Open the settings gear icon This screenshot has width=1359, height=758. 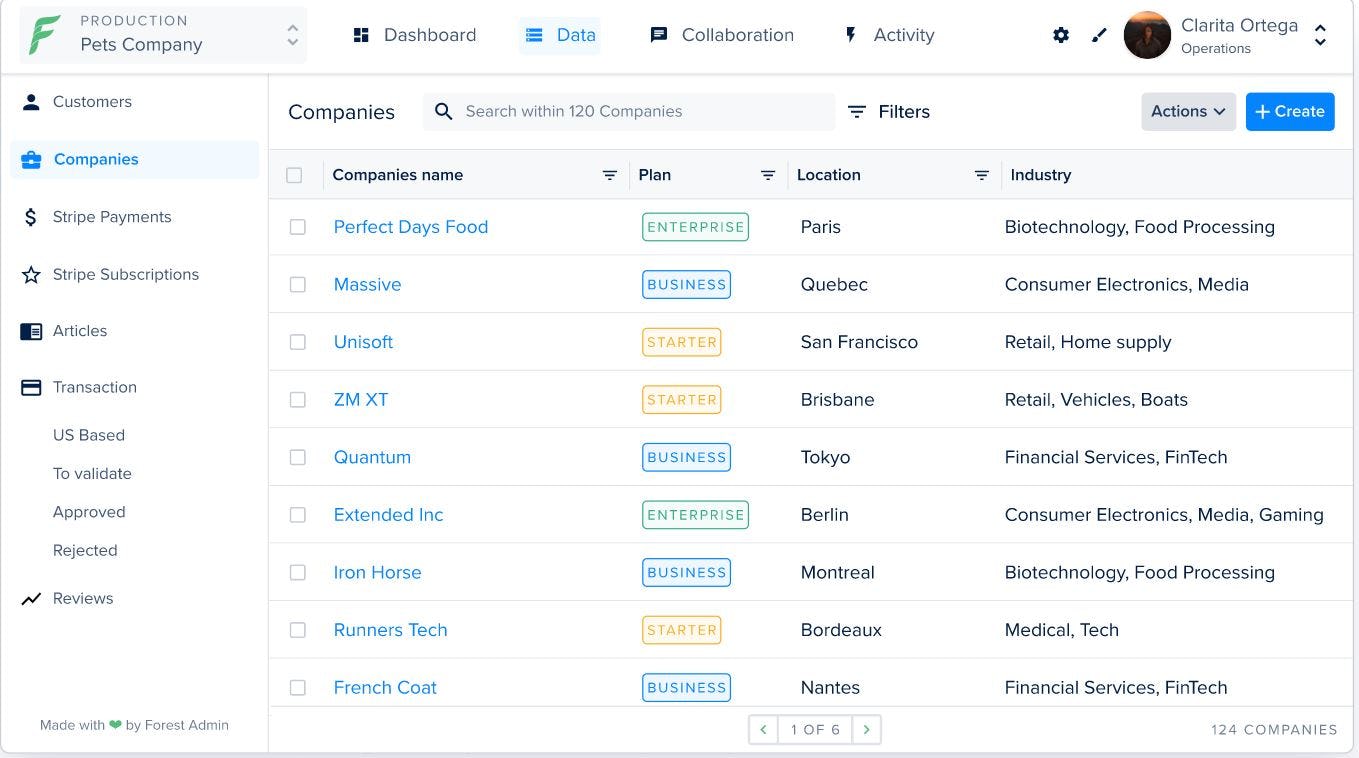(x=1060, y=34)
